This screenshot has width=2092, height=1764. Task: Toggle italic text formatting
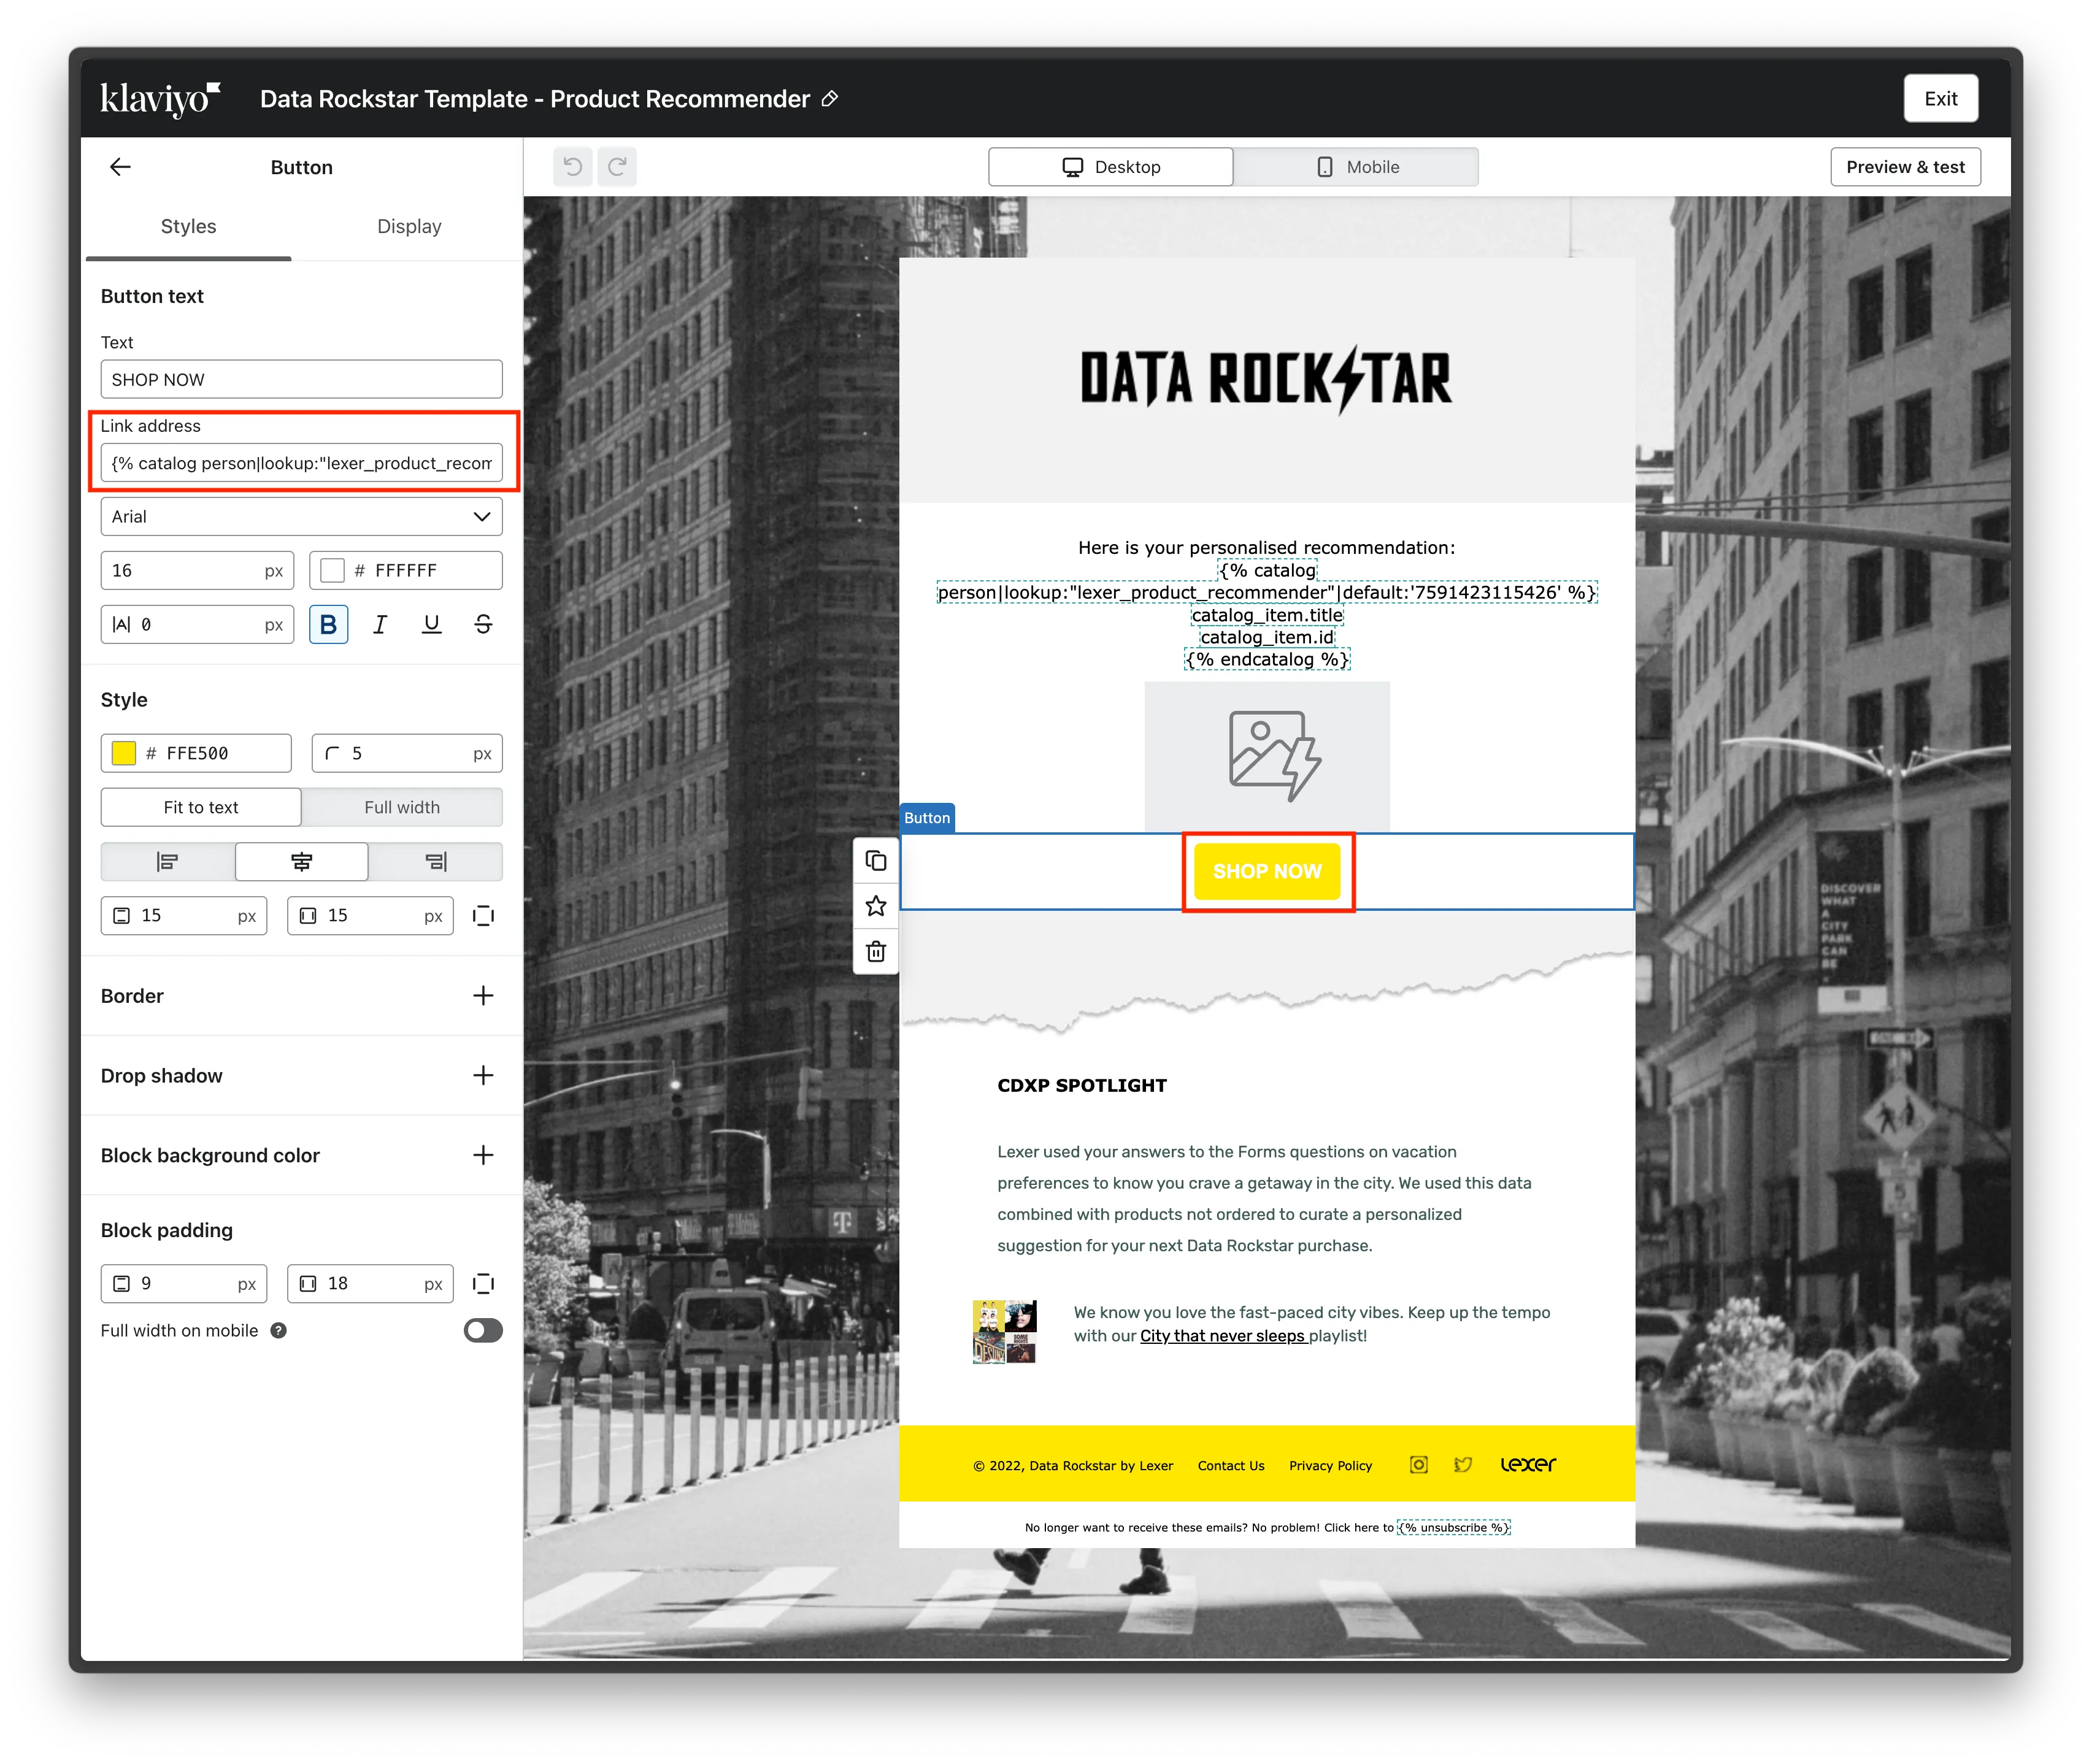coord(380,625)
